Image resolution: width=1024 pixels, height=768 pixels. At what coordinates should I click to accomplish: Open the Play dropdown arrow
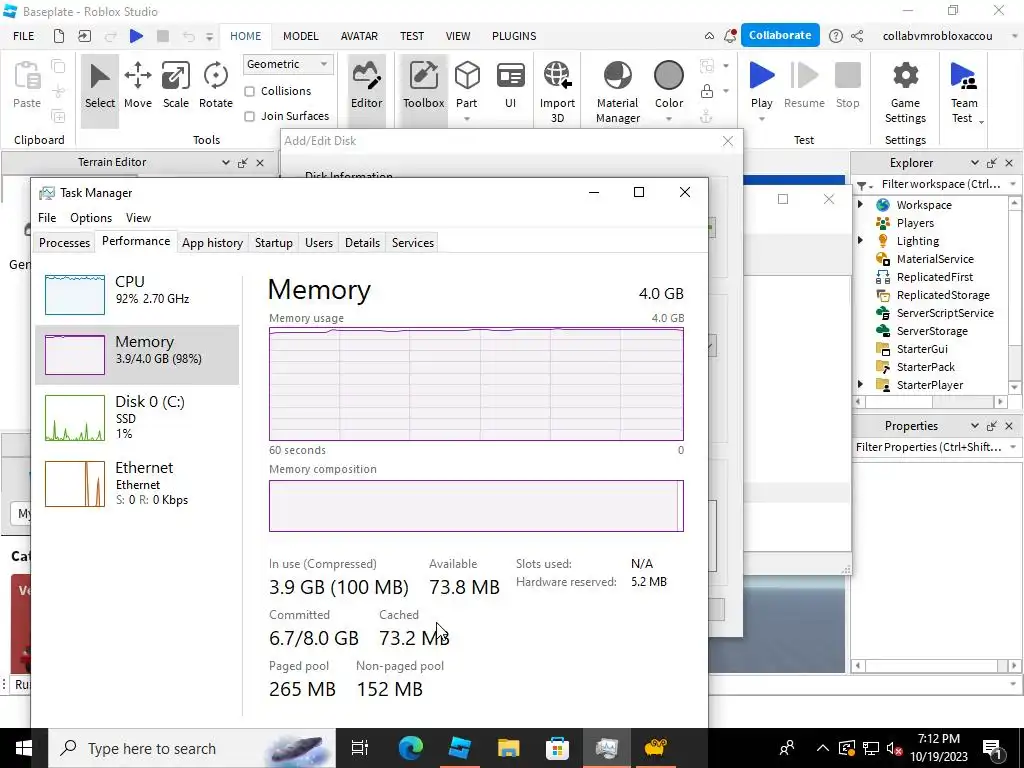point(761,119)
